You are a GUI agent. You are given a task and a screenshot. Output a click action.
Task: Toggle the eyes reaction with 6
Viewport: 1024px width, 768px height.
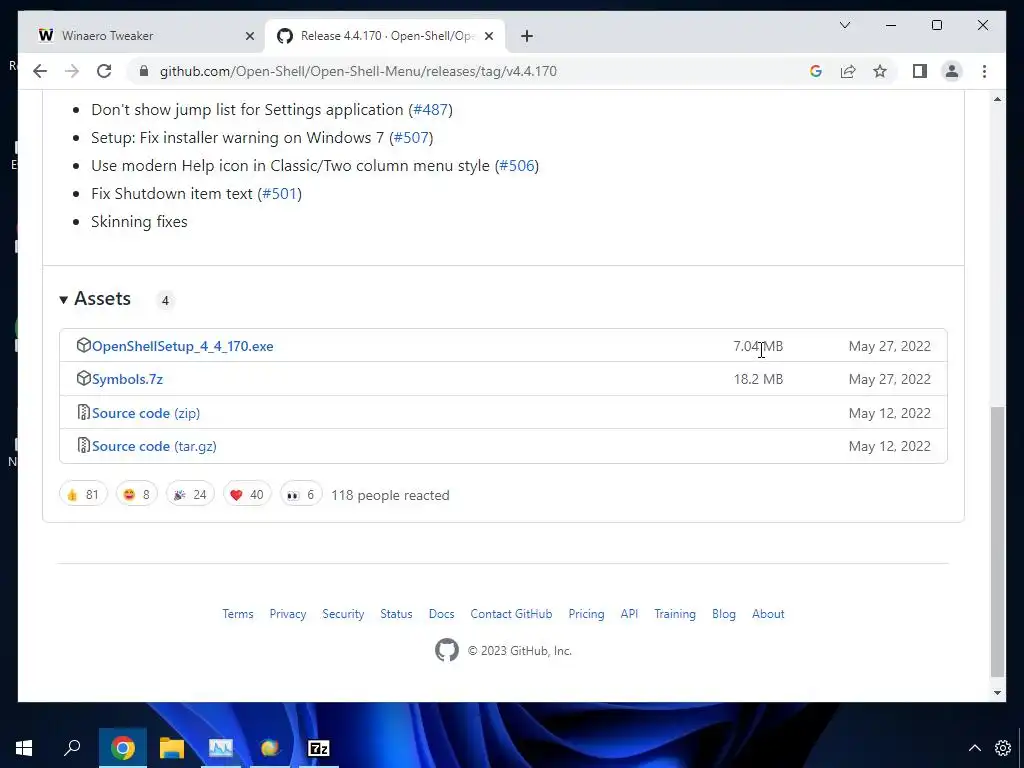point(301,495)
